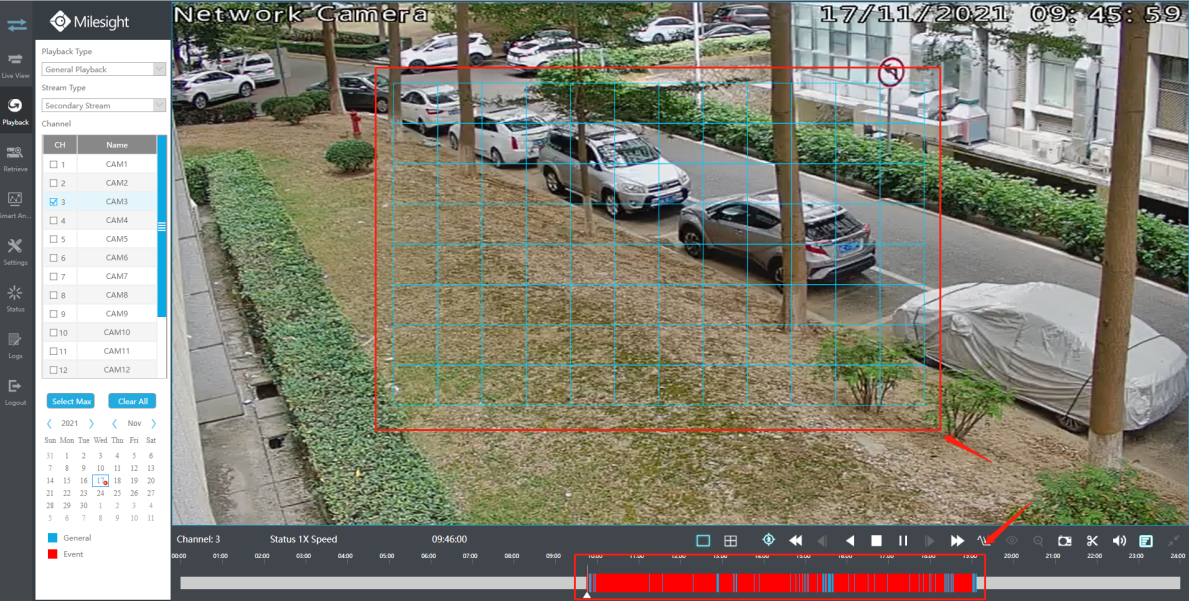
Task: Open the Retrieve section
Action: (x=16, y=159)
